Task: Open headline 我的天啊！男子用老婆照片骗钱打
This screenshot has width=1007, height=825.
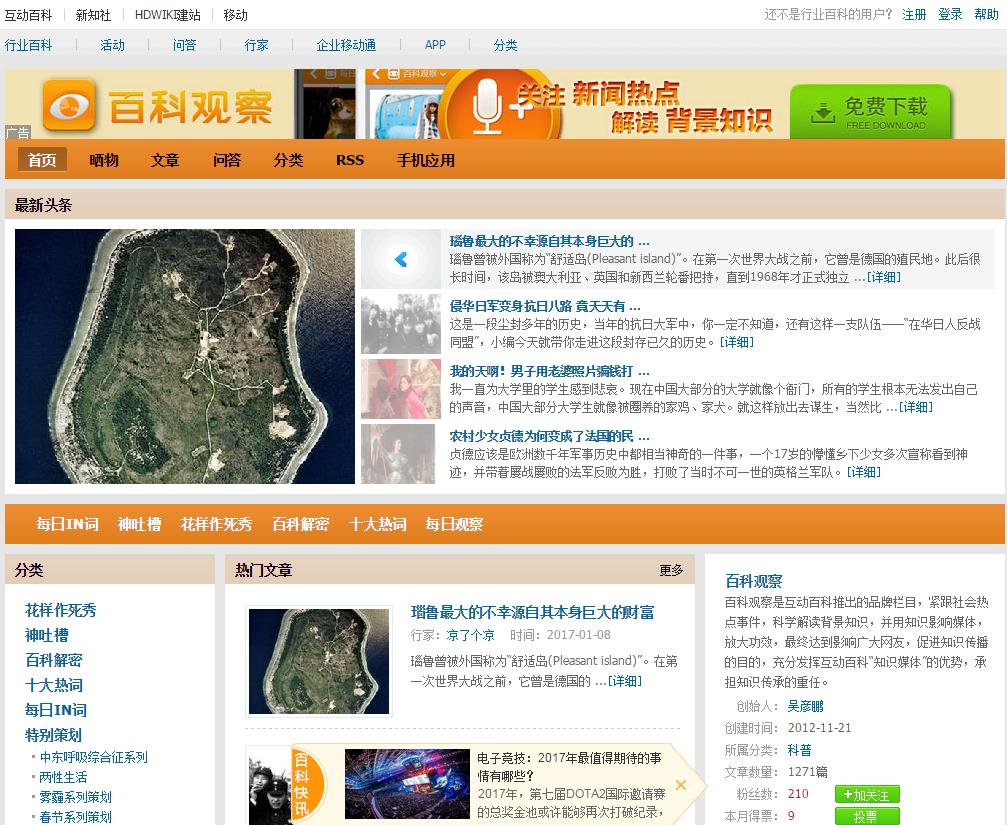Action: [x=550, y=371]
